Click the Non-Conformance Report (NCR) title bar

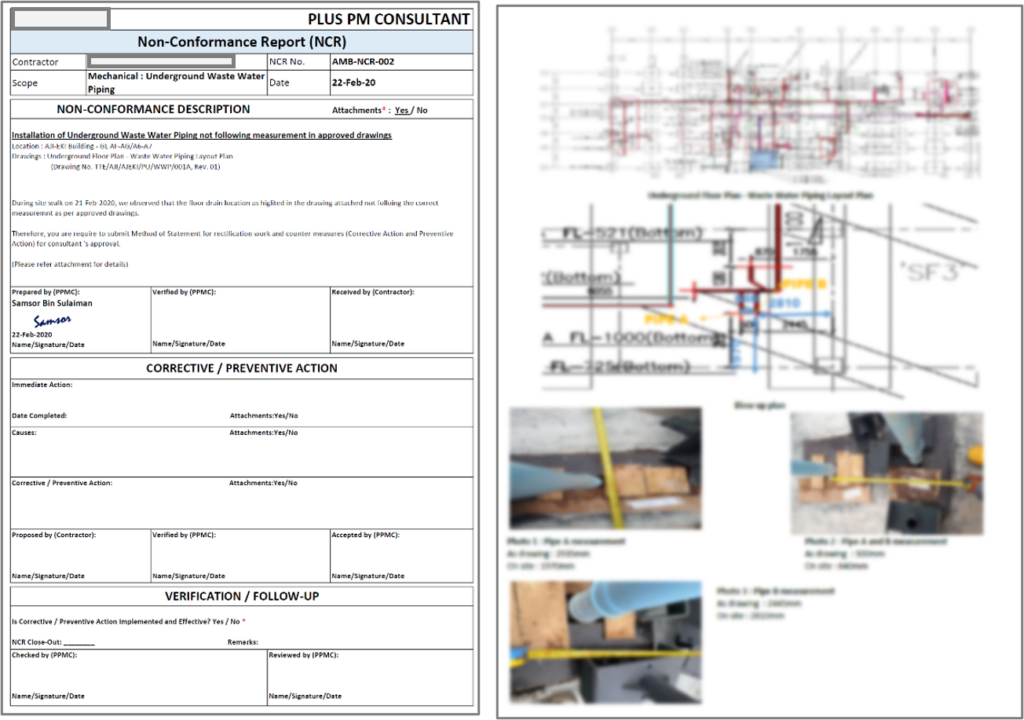coord(239,40)
